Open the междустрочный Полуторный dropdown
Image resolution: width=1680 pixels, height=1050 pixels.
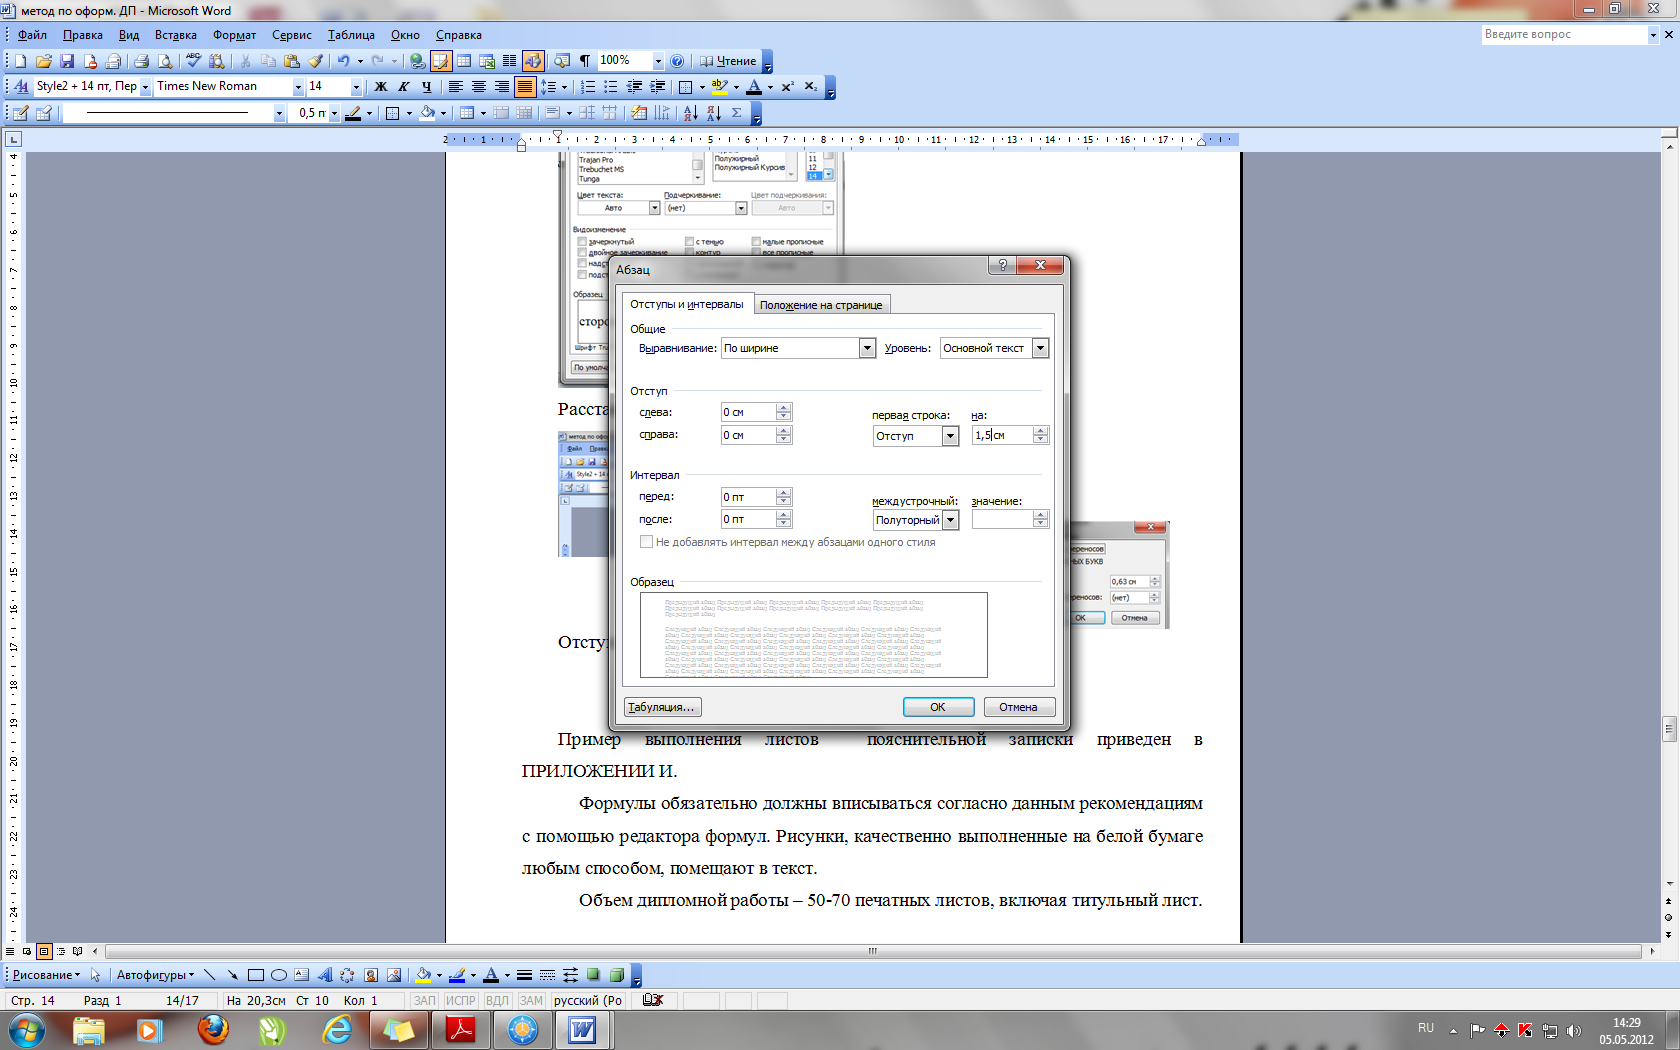pos(950,520)
